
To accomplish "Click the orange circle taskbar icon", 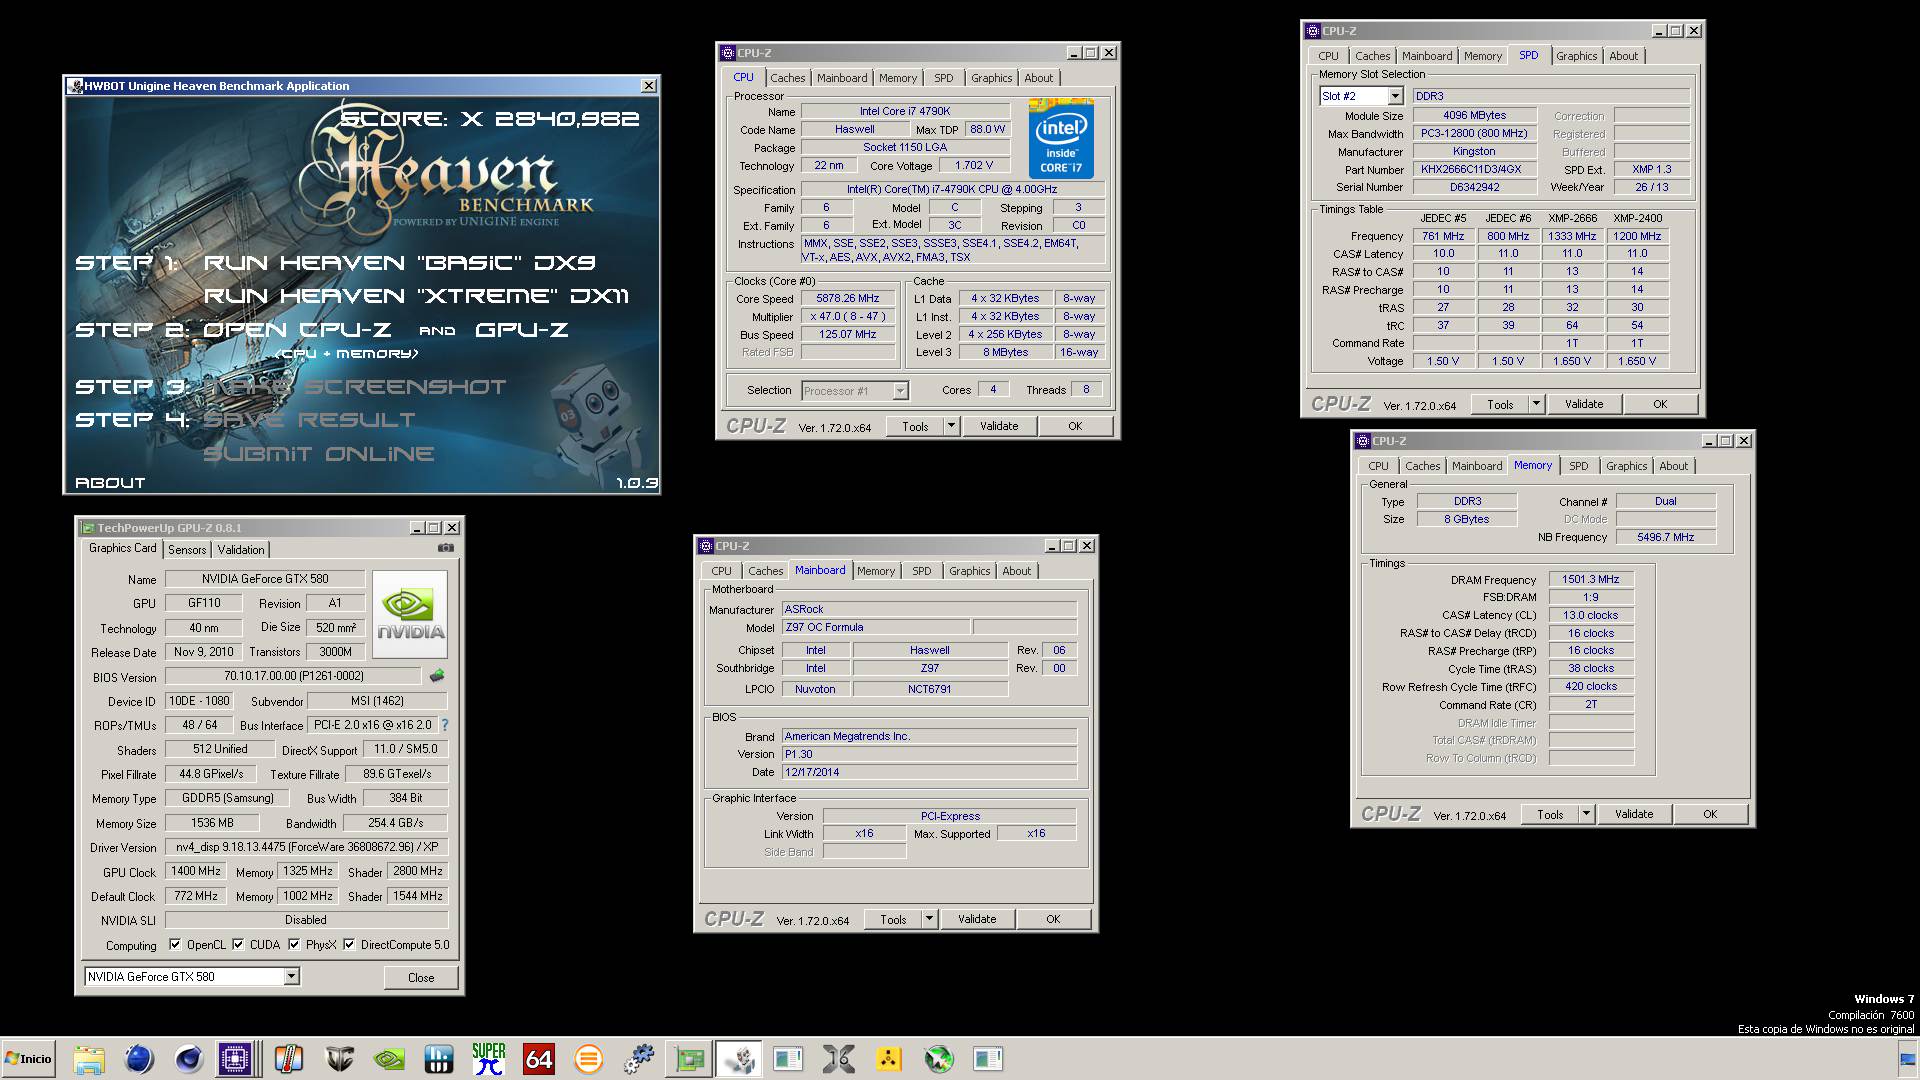I will coord(589,1059).
